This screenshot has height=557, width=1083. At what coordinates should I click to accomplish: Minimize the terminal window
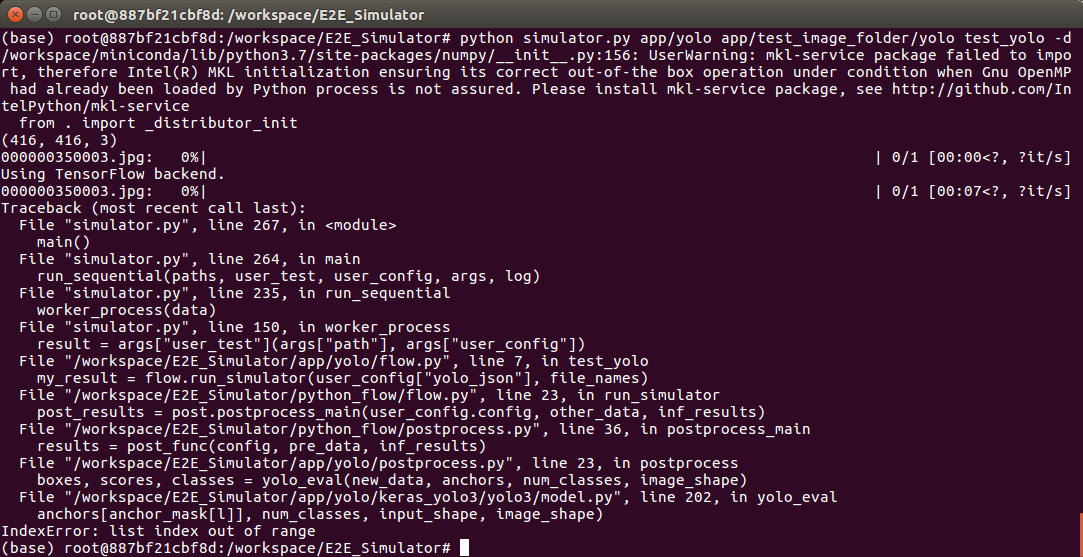(x=34, y=14)
